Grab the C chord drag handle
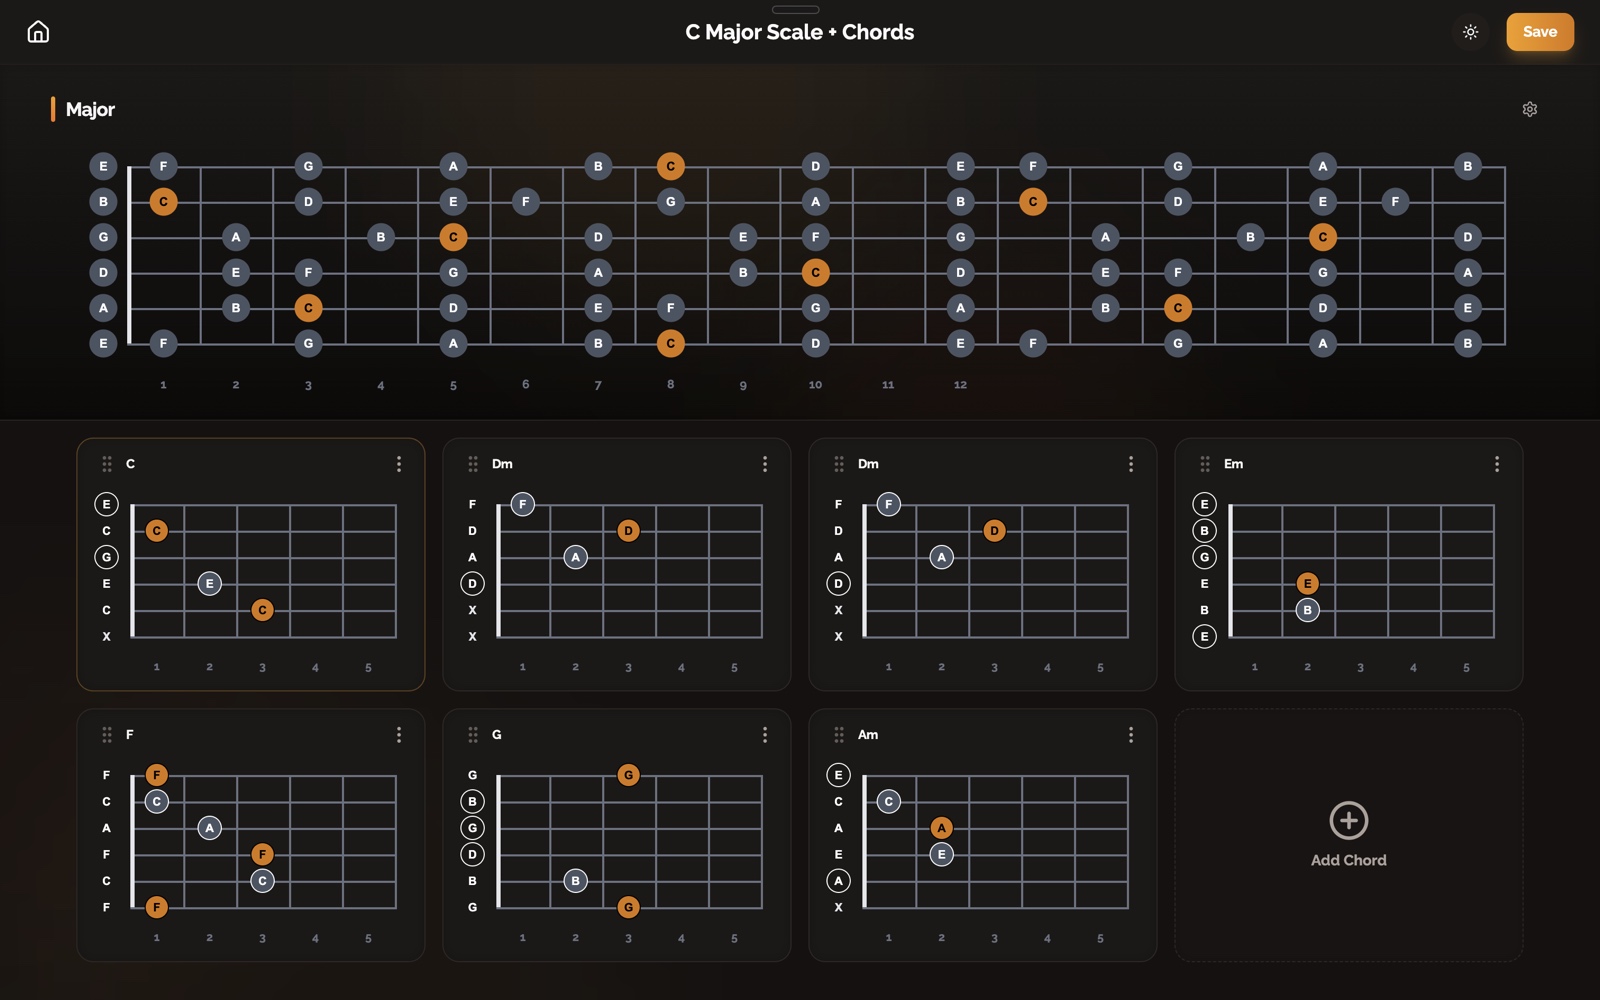 107,464
